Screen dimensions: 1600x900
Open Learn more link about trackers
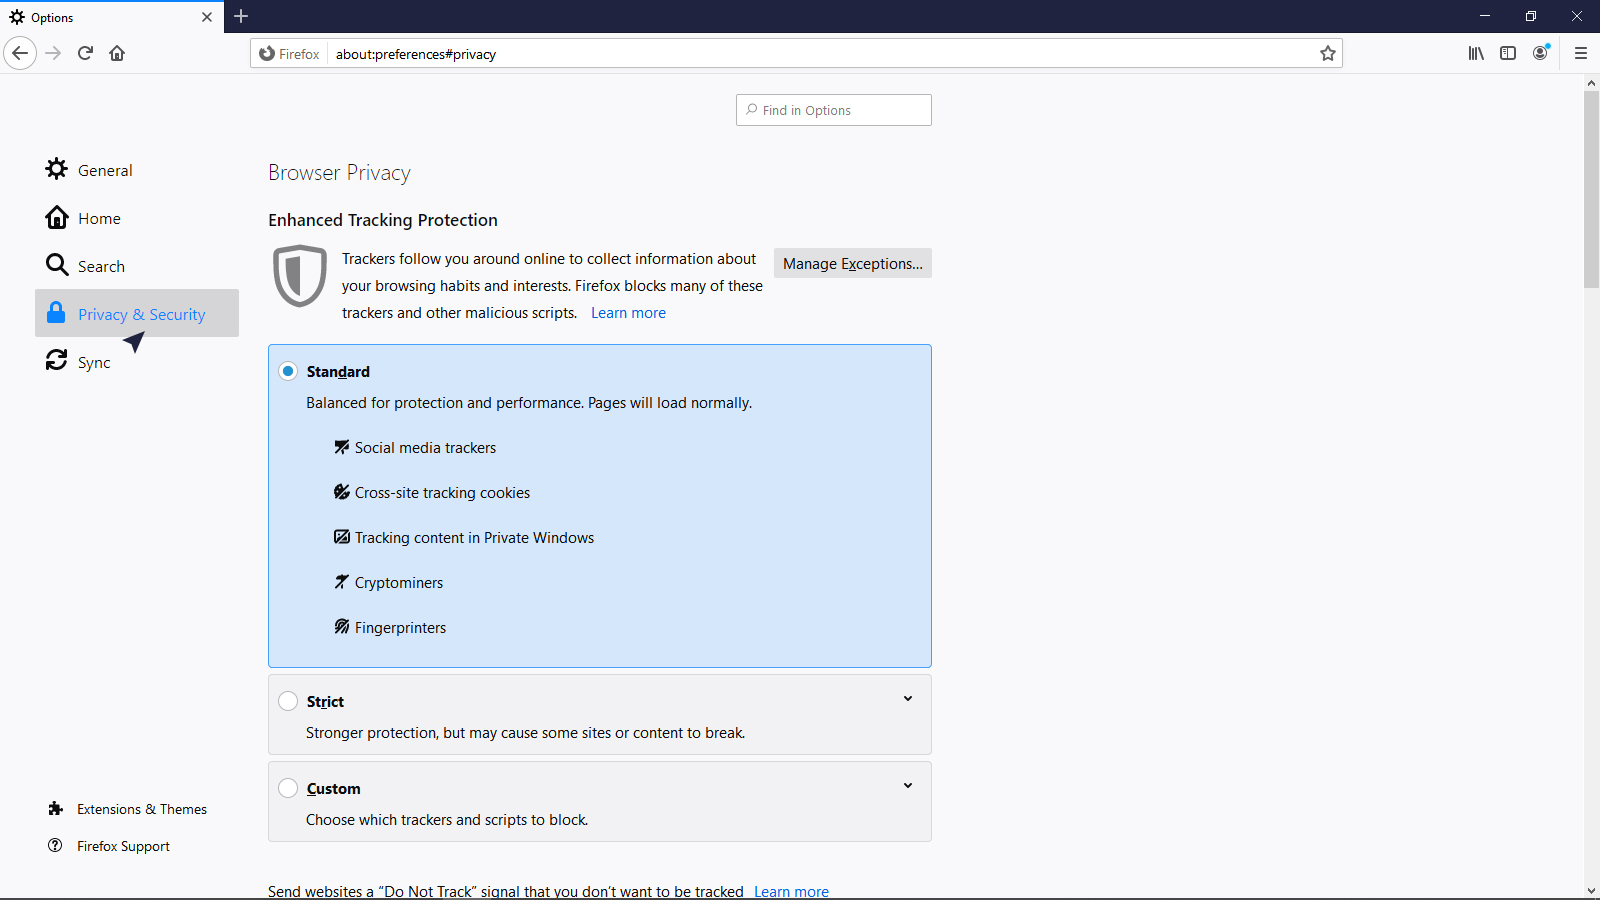[628, 313]
